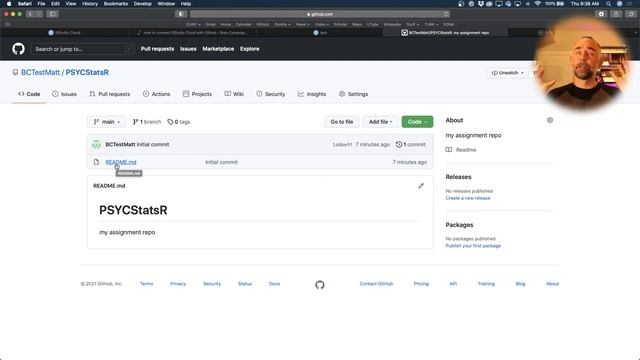The width and height of the screenshot is (640, 360).
Task: Click the repository book icon beside BCTestMatt
Action: [15, 72]
